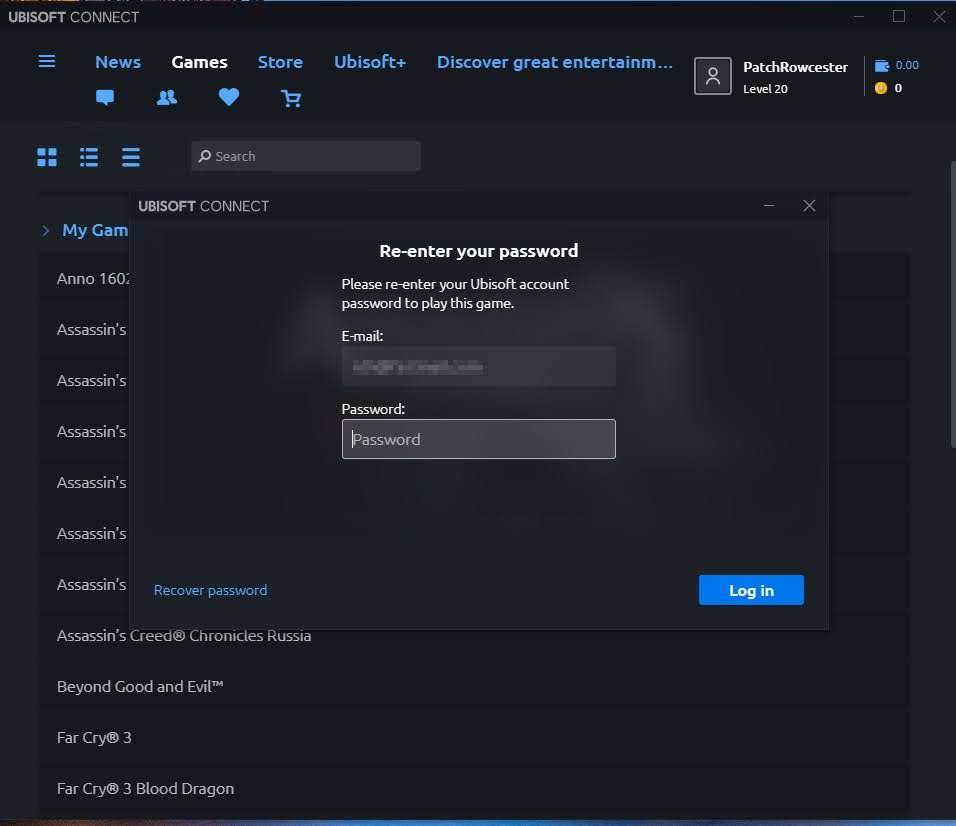
Task: Click the user avatar icon
Action: (713, 76)
